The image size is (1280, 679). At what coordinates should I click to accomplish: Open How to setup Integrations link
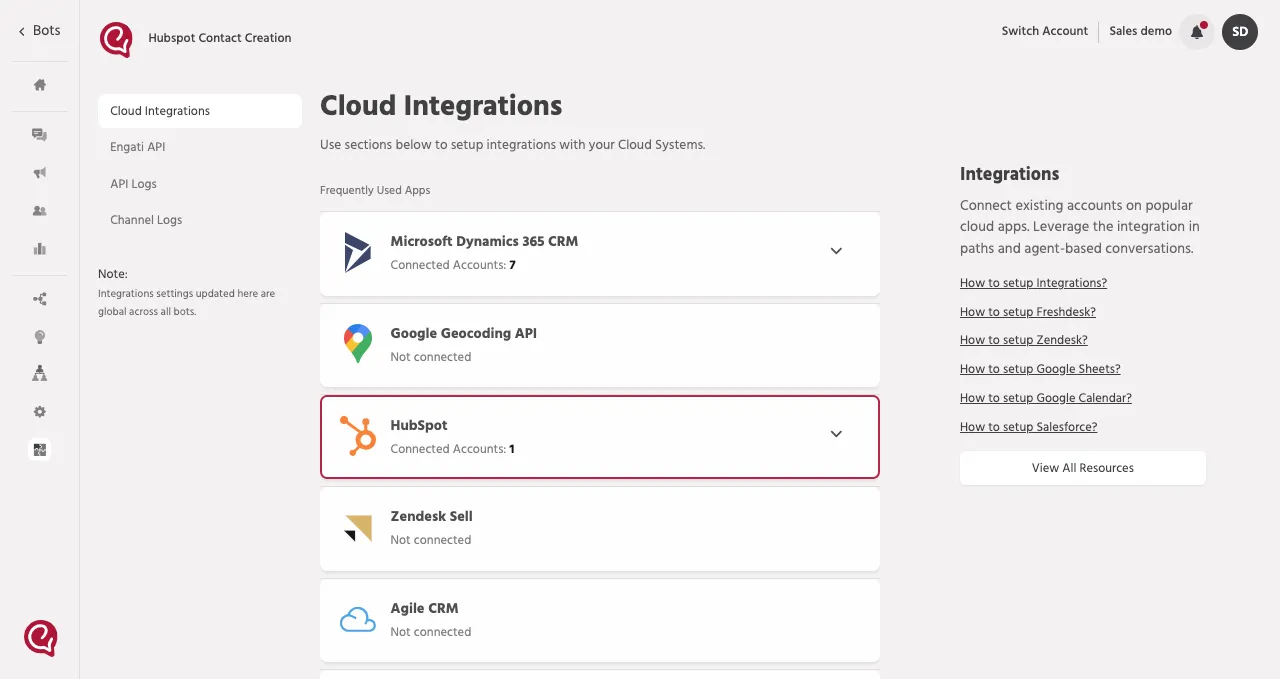(x=1033, y=283)
